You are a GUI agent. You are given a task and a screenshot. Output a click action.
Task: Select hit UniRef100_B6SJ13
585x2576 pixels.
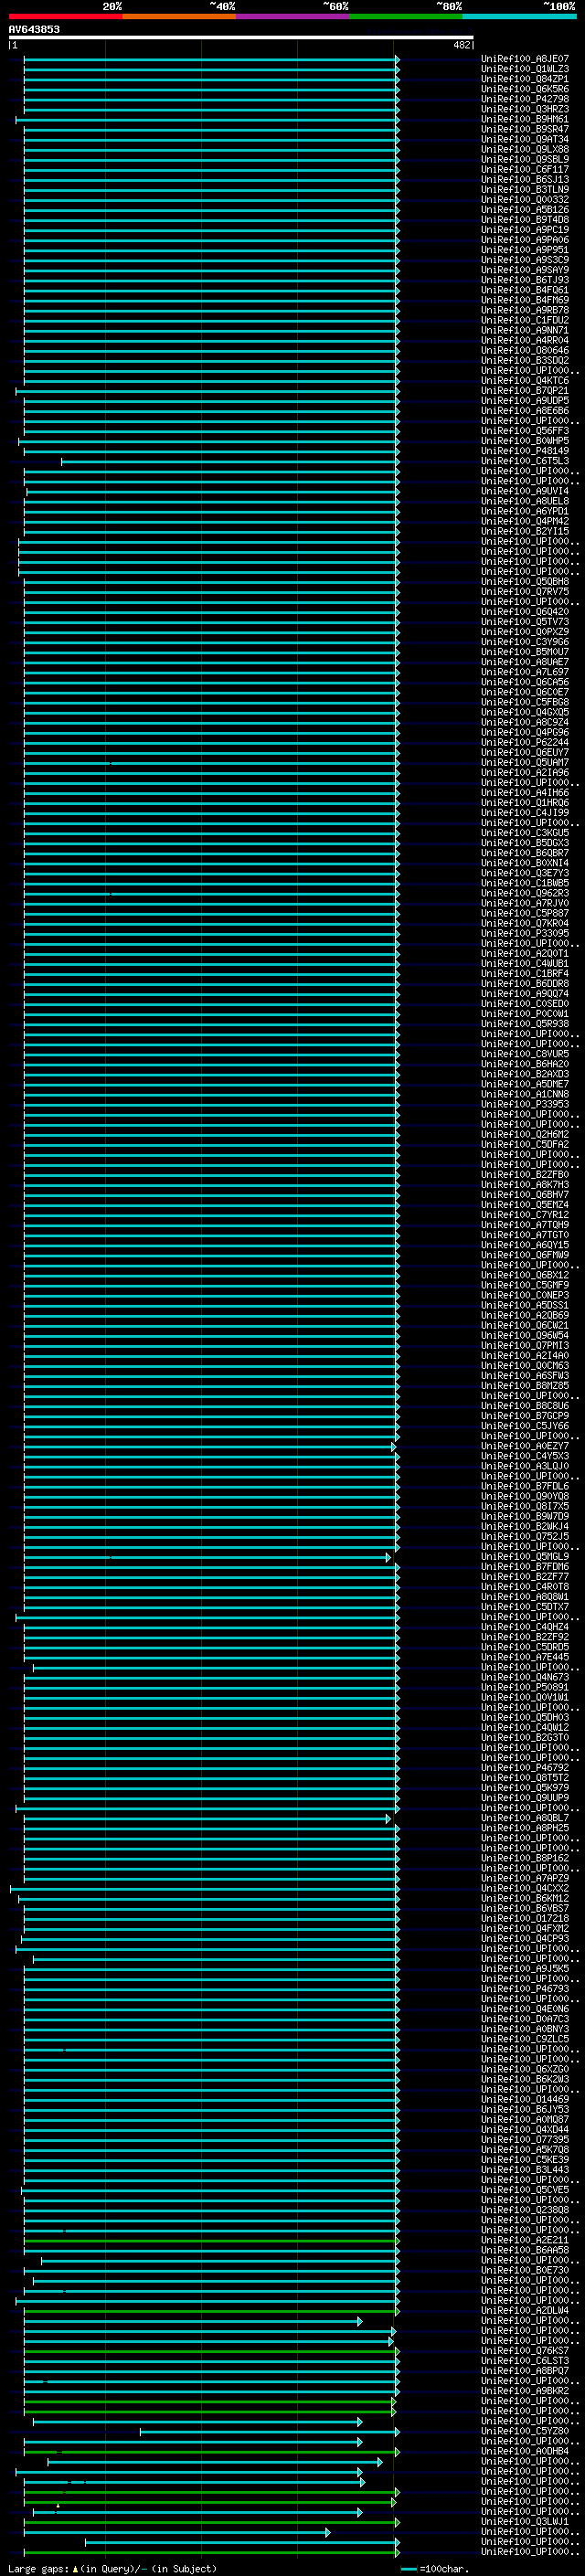point(525,180)
